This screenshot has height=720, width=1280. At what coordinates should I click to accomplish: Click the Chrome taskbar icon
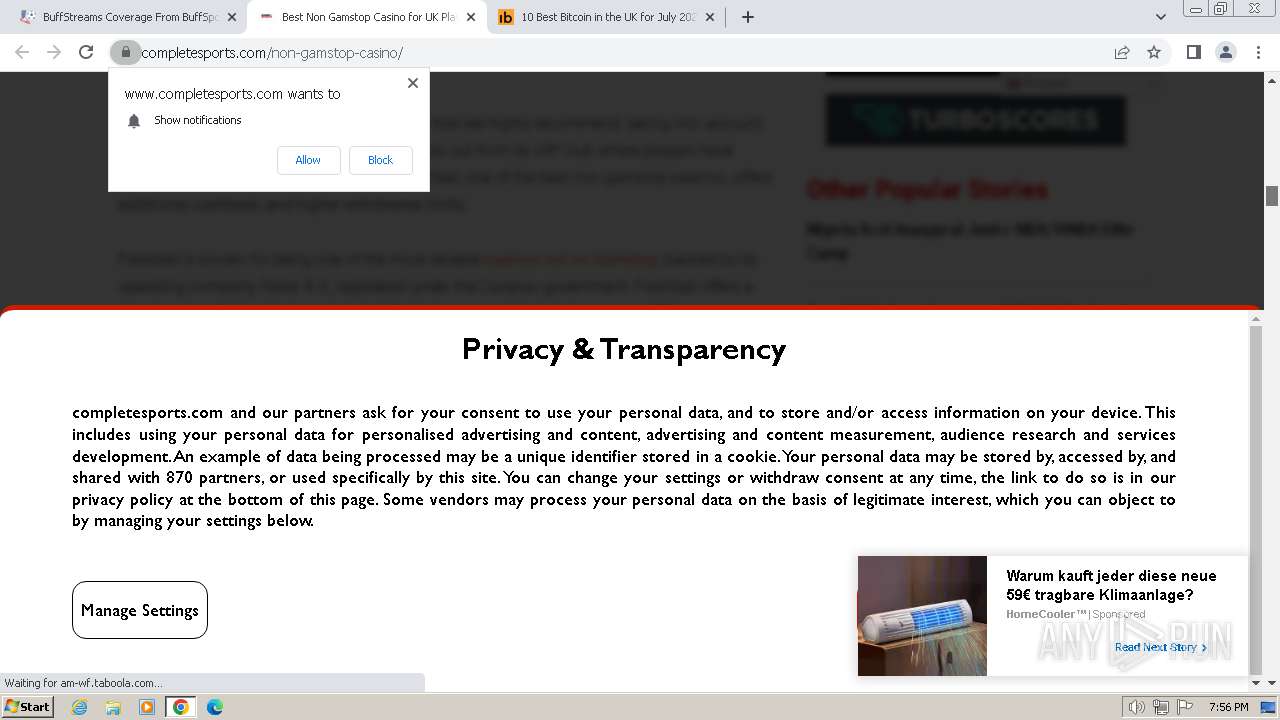point(180,707)
